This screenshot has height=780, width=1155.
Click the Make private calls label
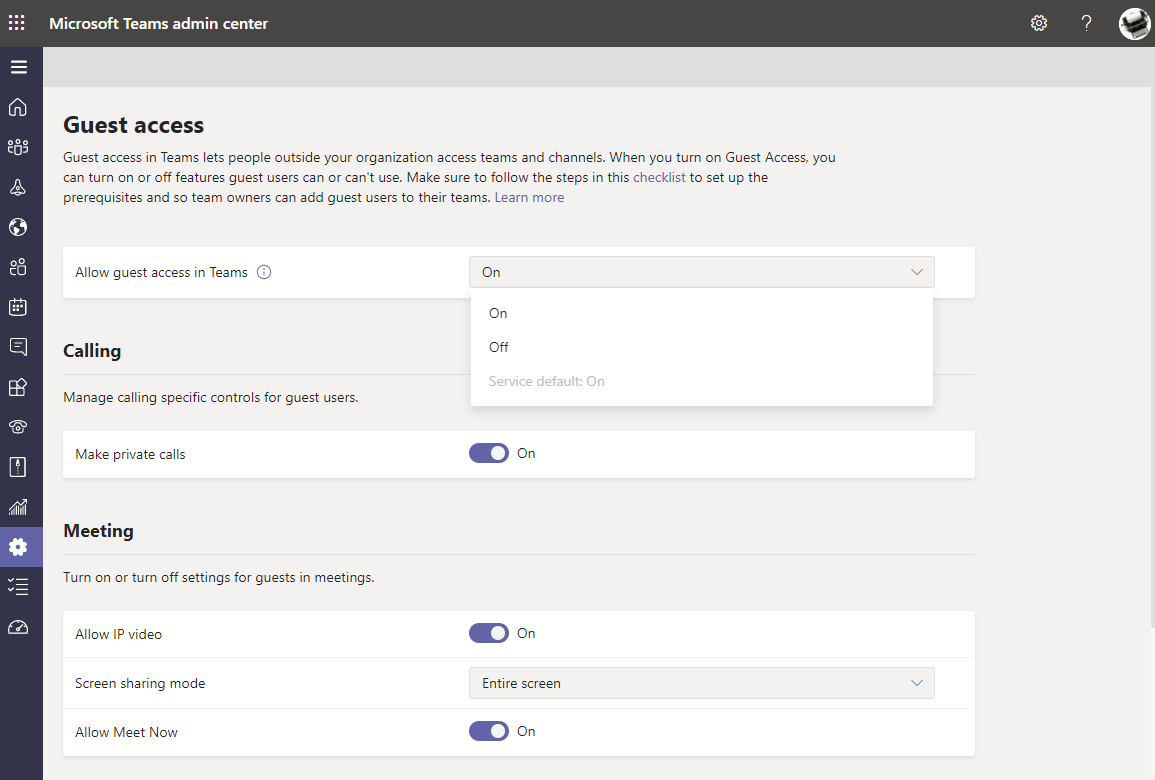pyautogui.click(x=130, y=454)
